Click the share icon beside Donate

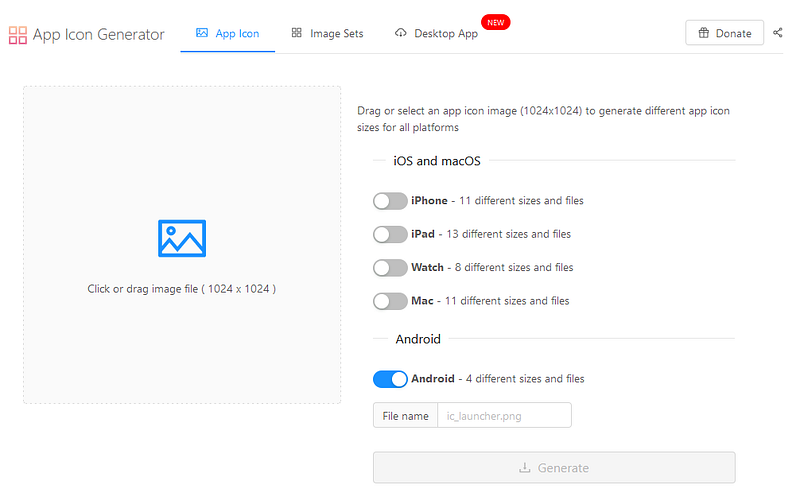pos(778,33)
